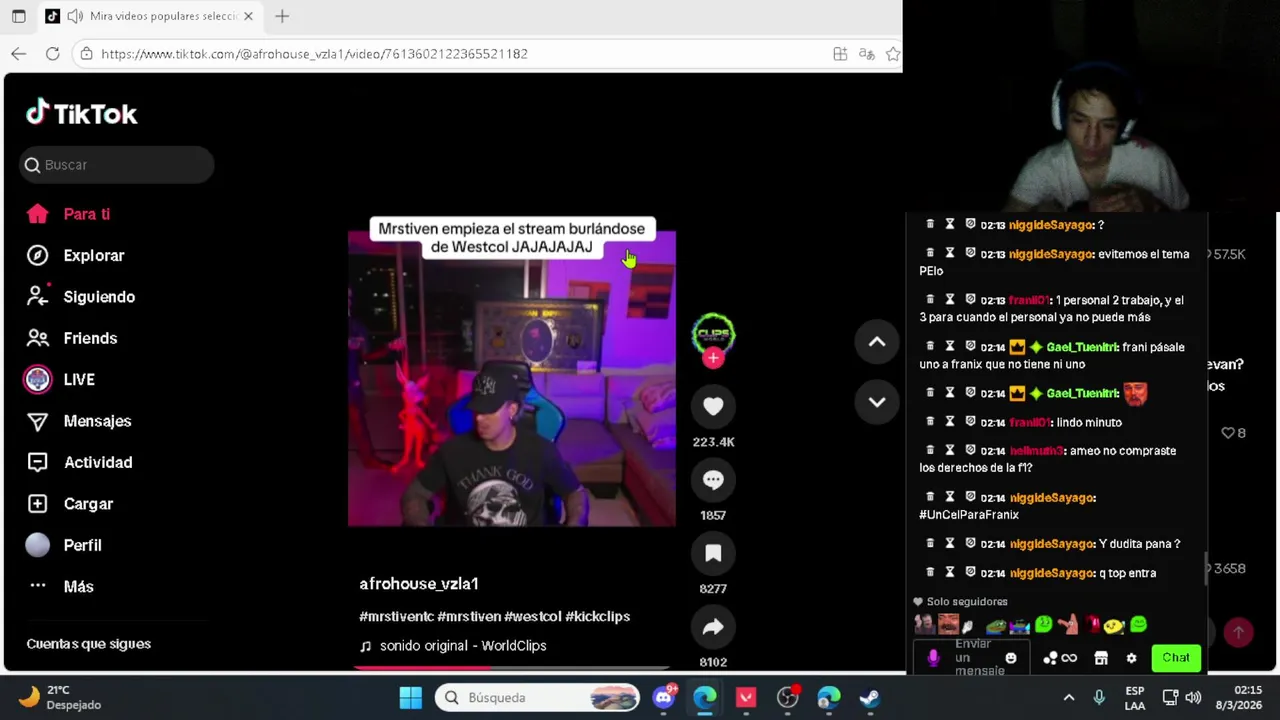Image resolution: width=1280 pixels, height=720 pixels.
Task: Open the channel points infinity icon
Action: click(x=1060, y=658)
